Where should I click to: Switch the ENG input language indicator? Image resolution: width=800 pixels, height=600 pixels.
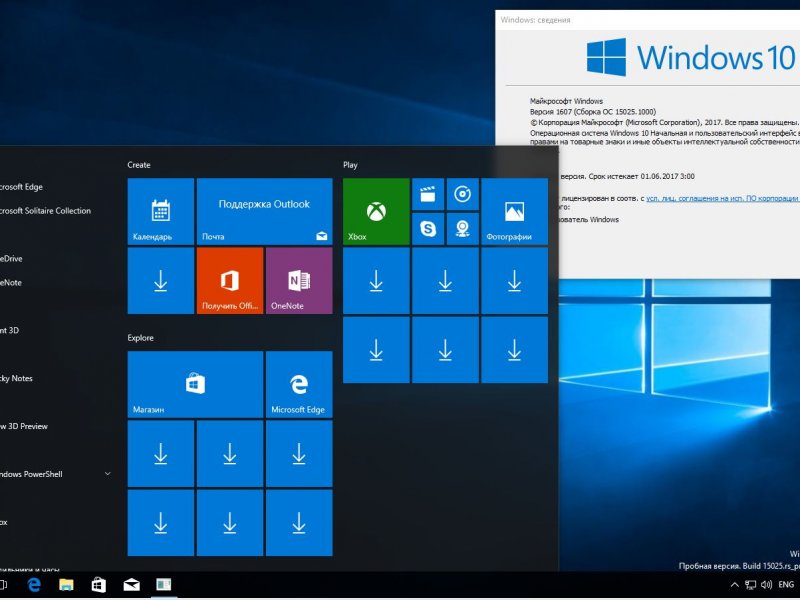click(786, 585)
